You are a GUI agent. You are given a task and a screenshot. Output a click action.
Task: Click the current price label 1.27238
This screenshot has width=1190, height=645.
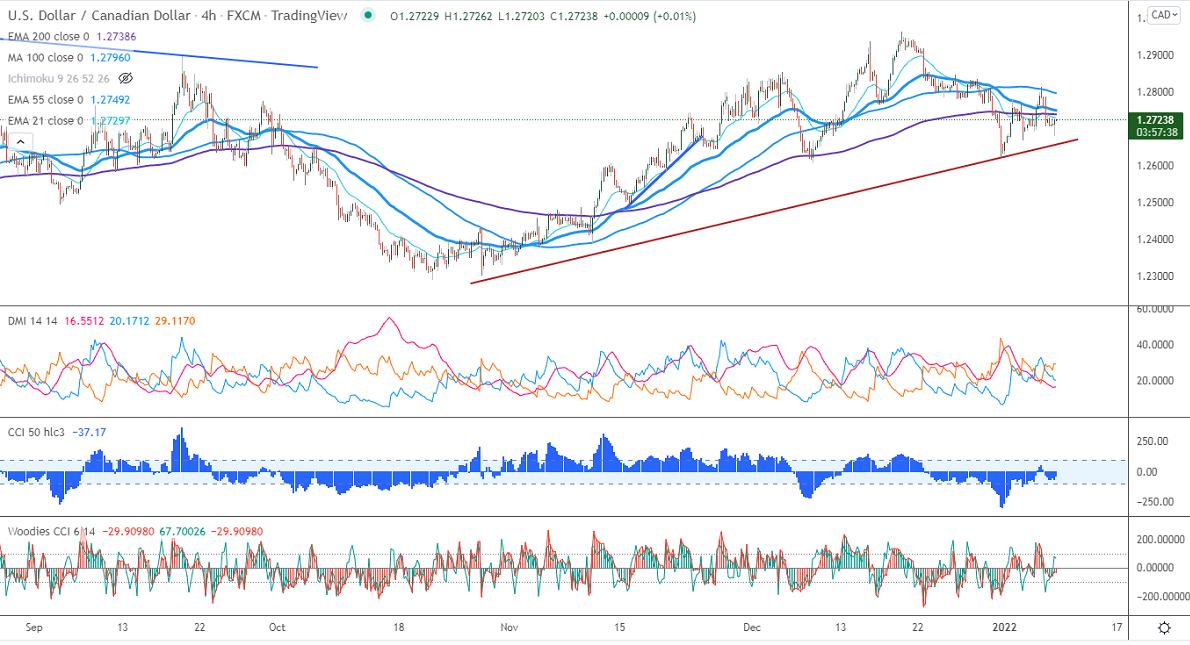pyautogui.click(x=1156, y=120)
